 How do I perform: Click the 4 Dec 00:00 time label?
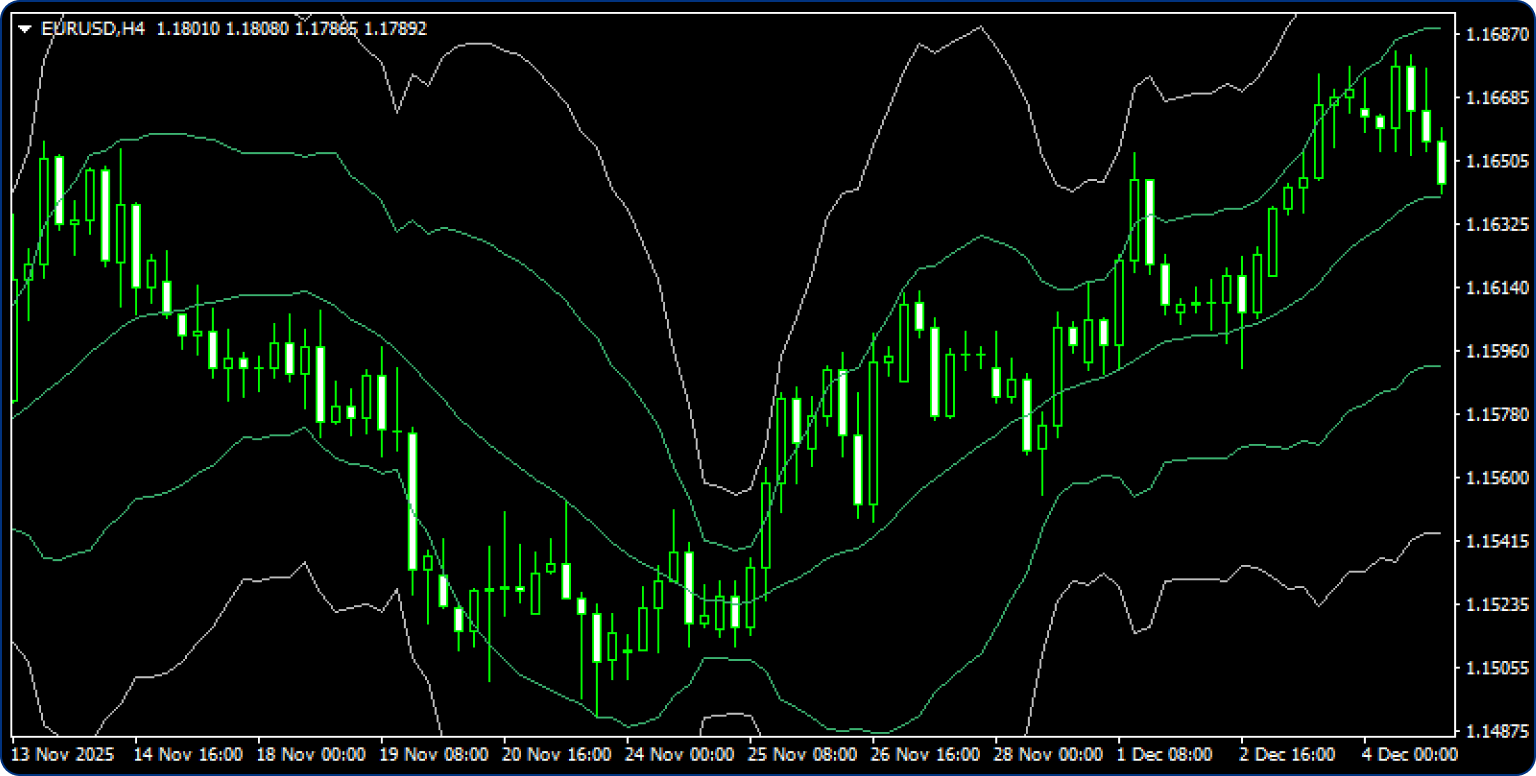tap(1408, 754)
